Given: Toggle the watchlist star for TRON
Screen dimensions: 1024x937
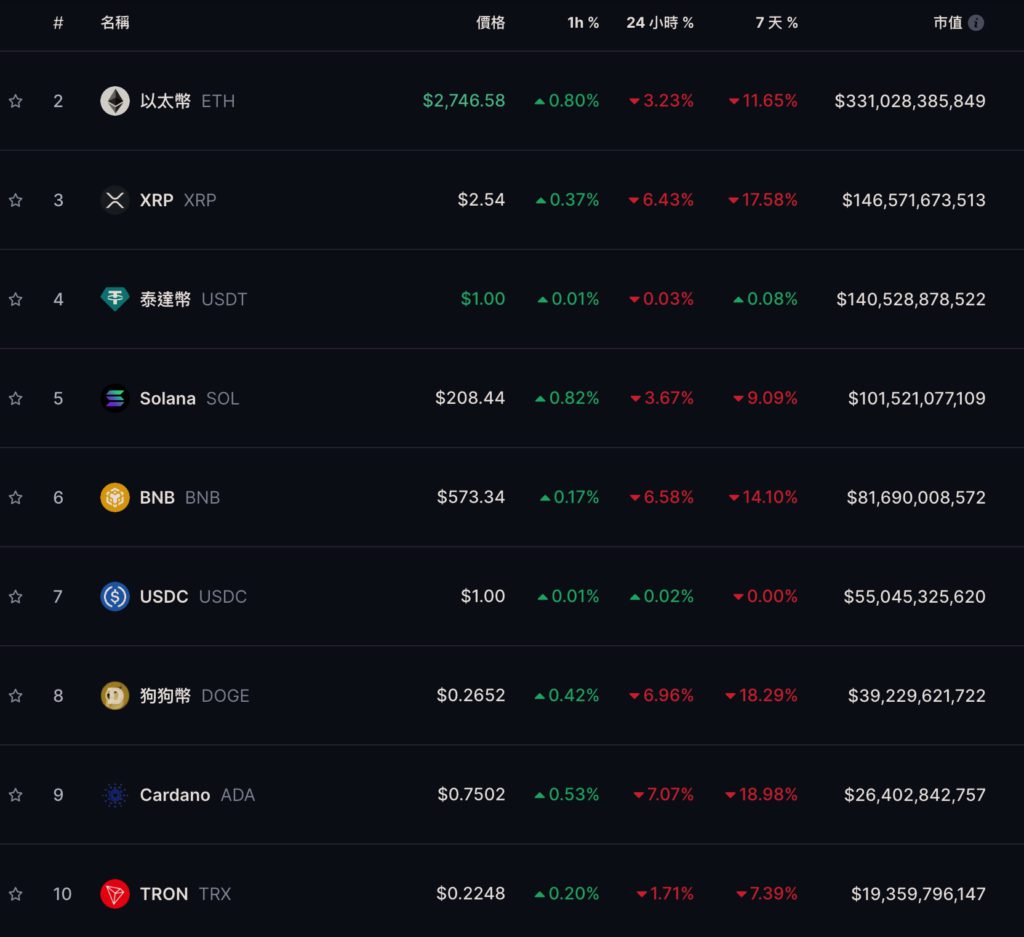Looking at the screenshot, I should coord(16,894).
